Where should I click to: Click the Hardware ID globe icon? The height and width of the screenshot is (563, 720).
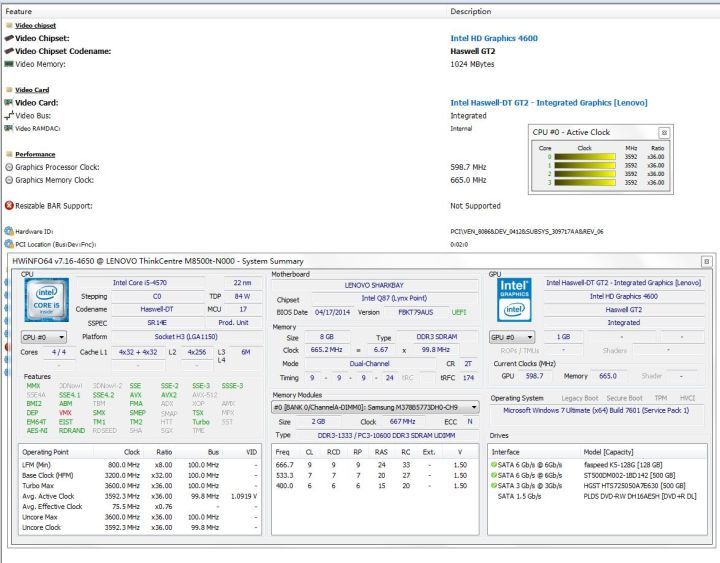(9, 231)
